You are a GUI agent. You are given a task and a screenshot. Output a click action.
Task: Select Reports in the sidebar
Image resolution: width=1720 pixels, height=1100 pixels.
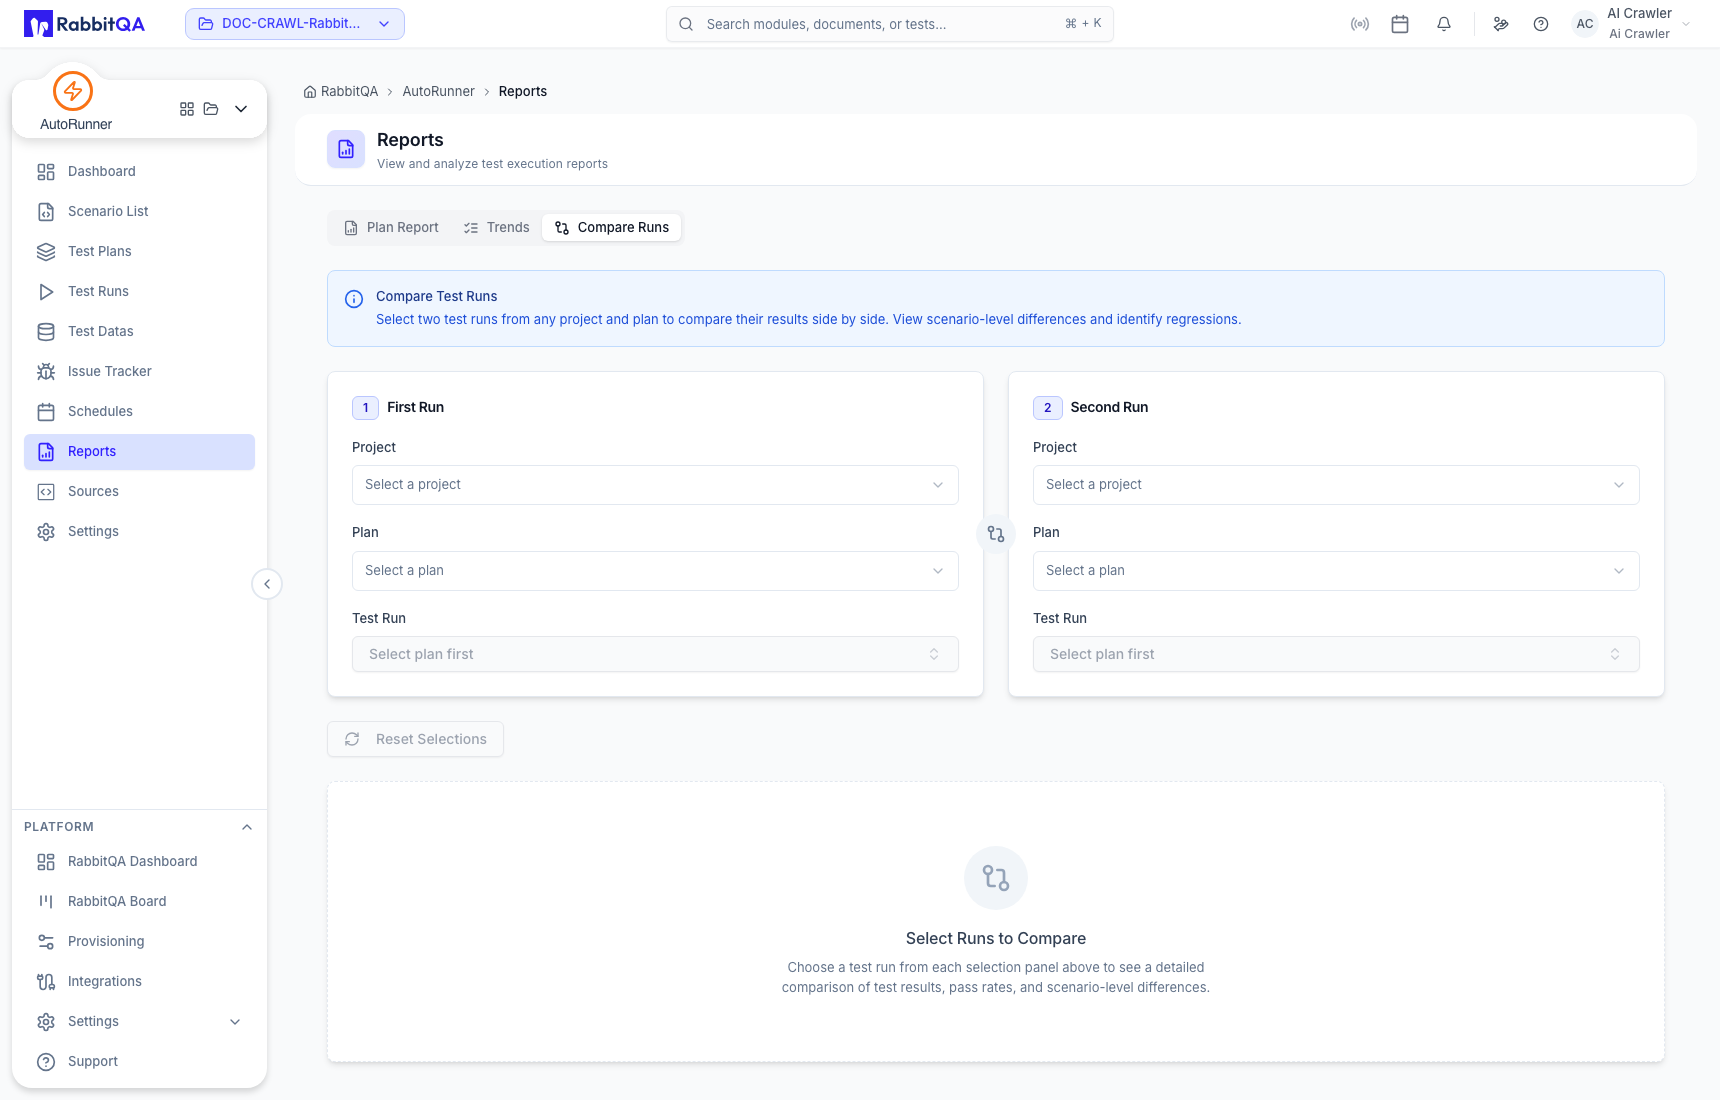[139, 452]
